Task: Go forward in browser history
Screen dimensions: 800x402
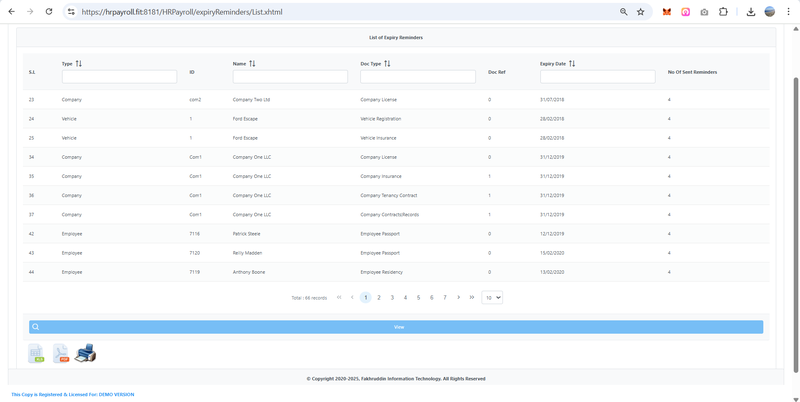Action: (x=30, y=12)
